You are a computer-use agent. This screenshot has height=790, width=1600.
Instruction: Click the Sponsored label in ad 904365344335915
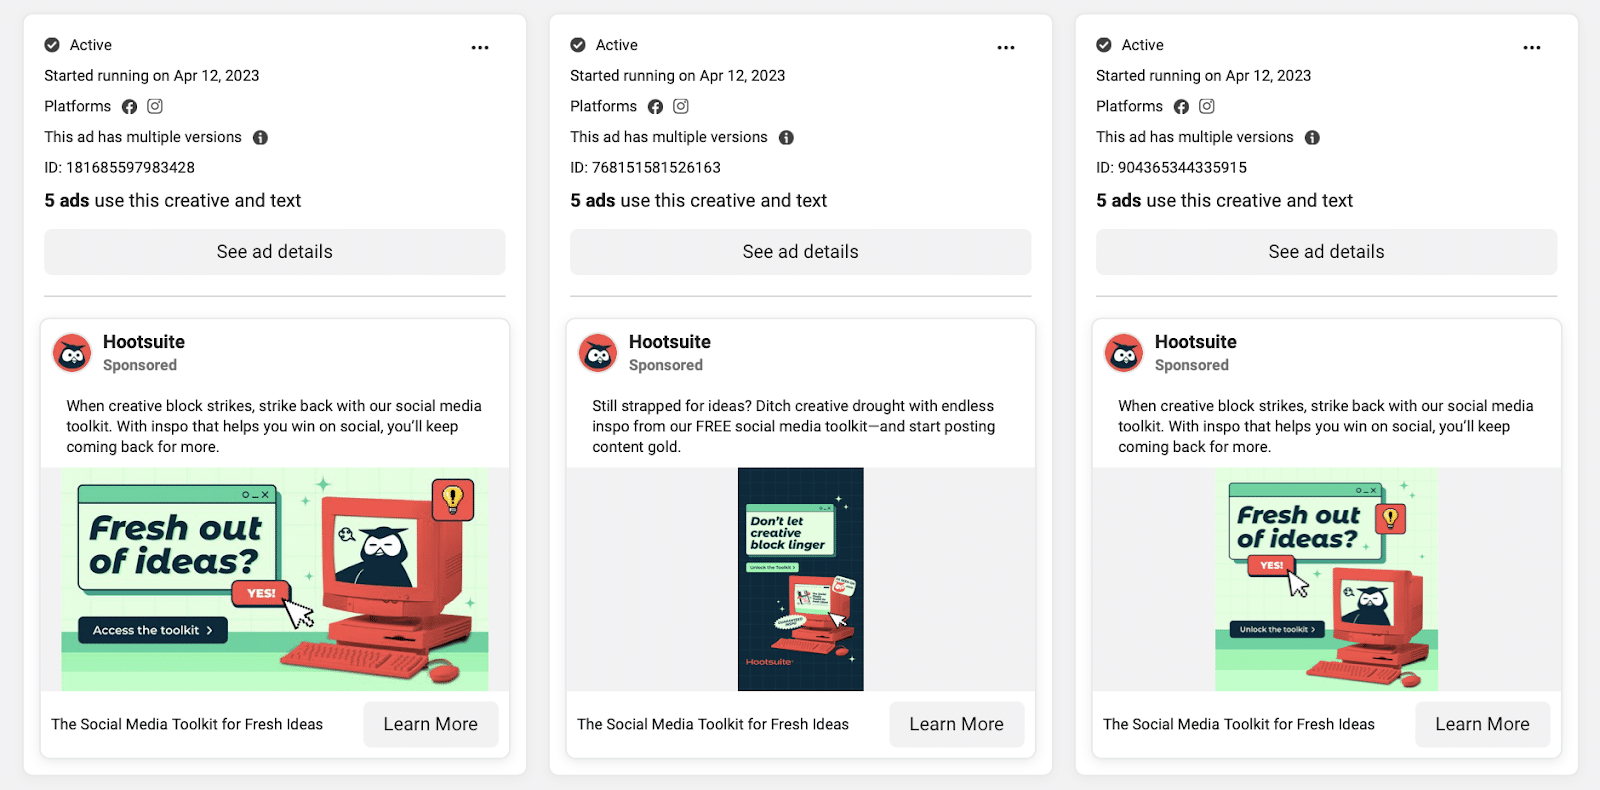coord(1192,366)
